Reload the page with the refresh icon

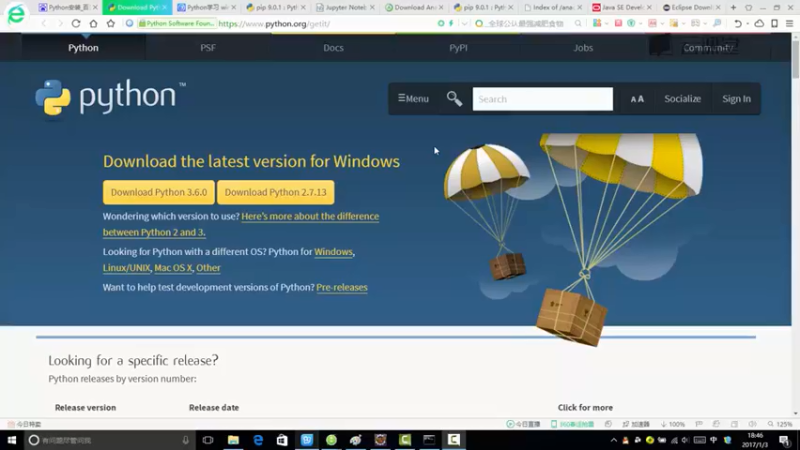click(76, 23)
